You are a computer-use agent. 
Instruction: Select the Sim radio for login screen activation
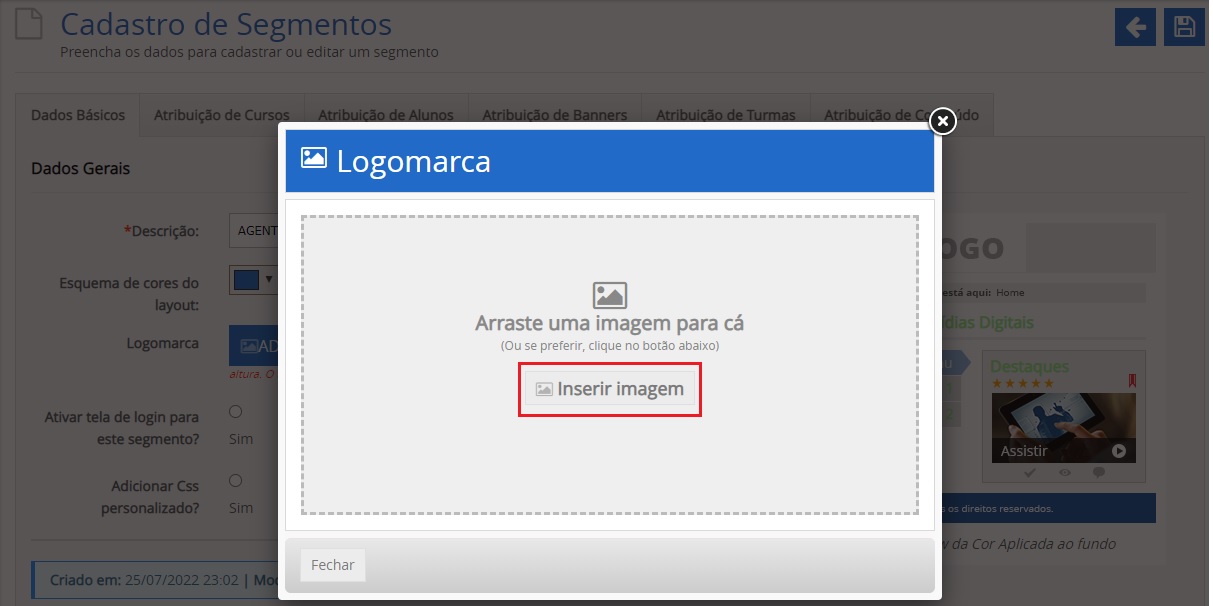[236, 411]
